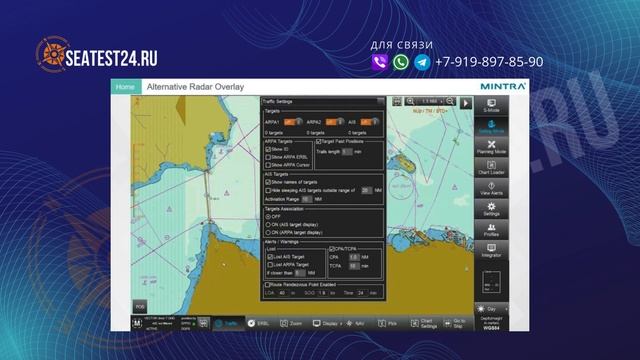Toggle the ARPA1 targets switch

pyautogui.click(x=292, y=122)
